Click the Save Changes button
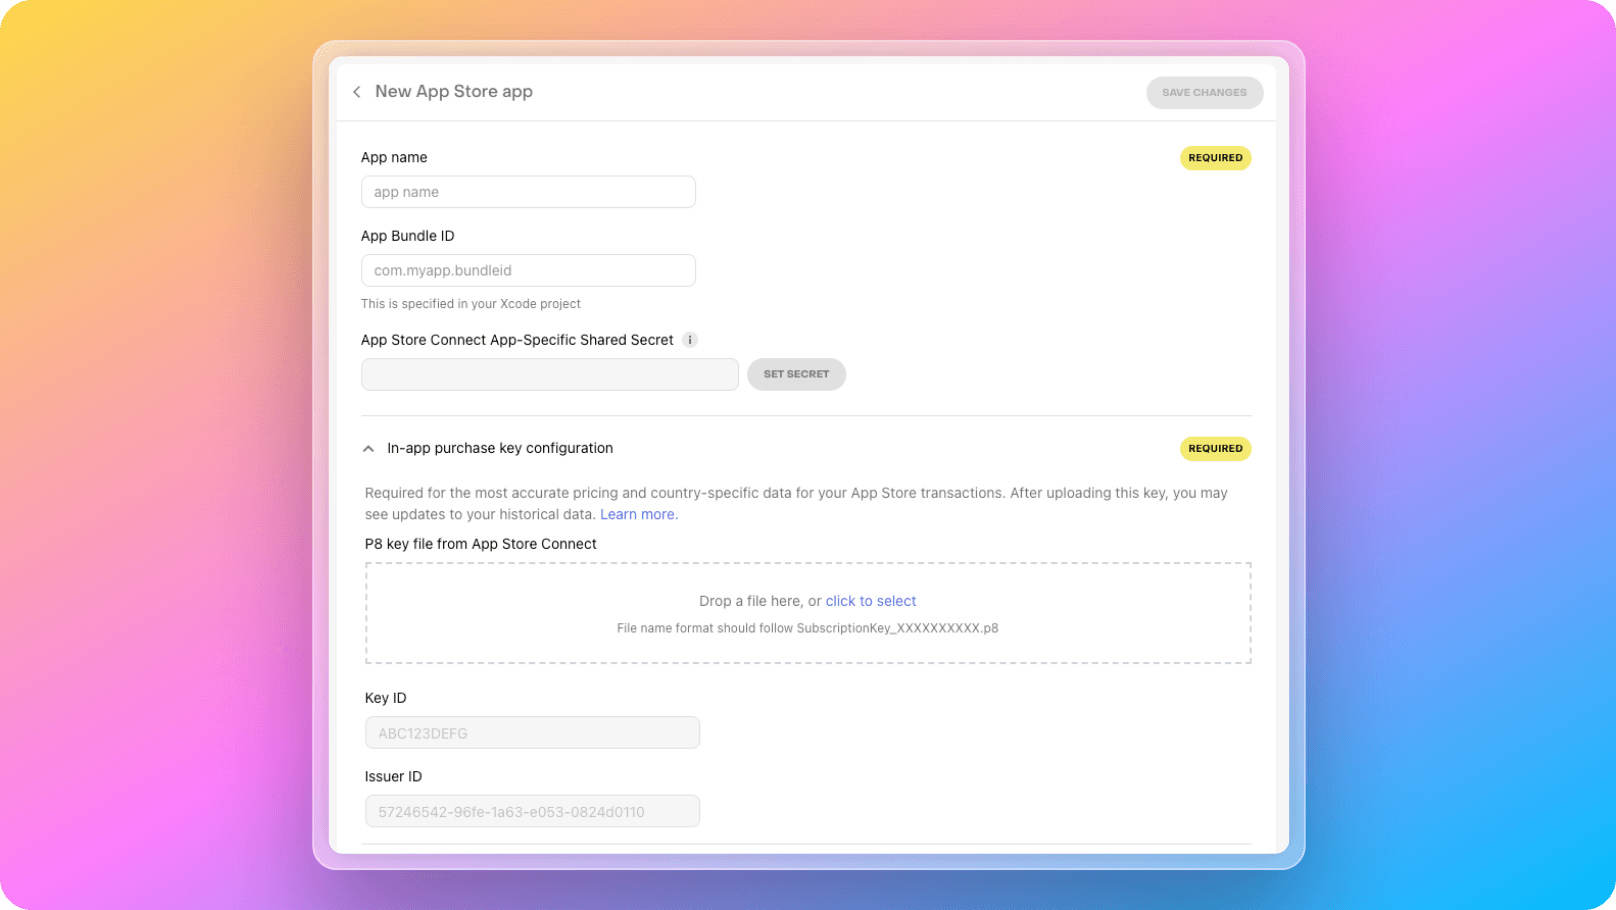1616x910 pixels. coord(1204,92)
